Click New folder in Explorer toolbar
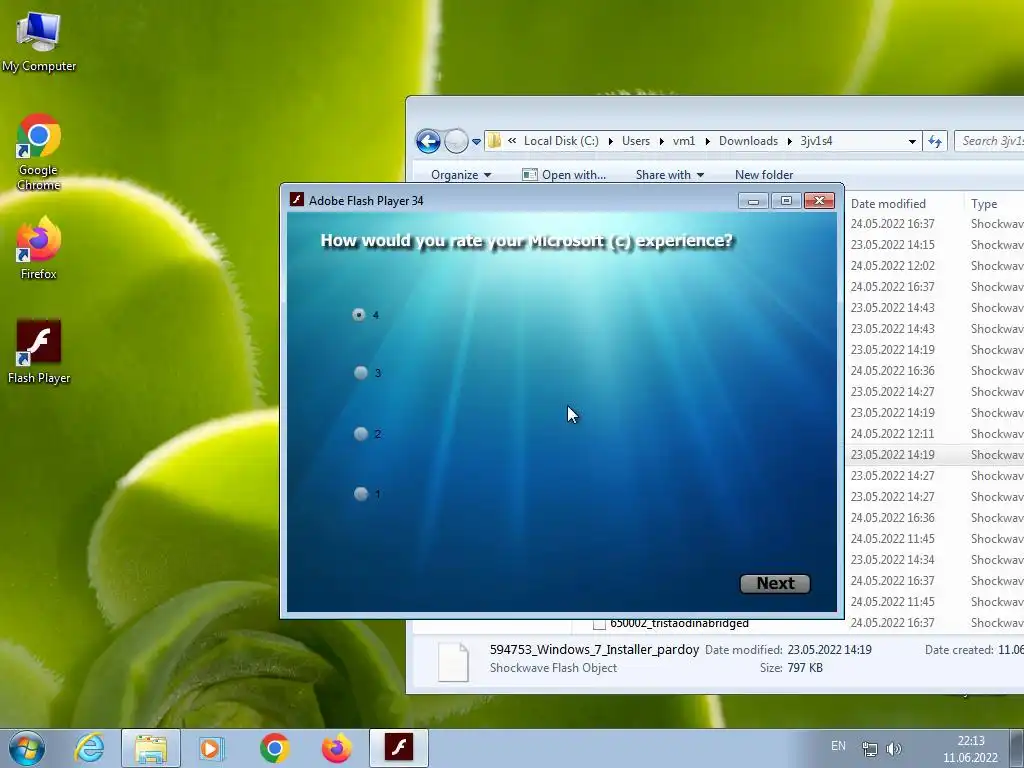 tap(763, 174)
